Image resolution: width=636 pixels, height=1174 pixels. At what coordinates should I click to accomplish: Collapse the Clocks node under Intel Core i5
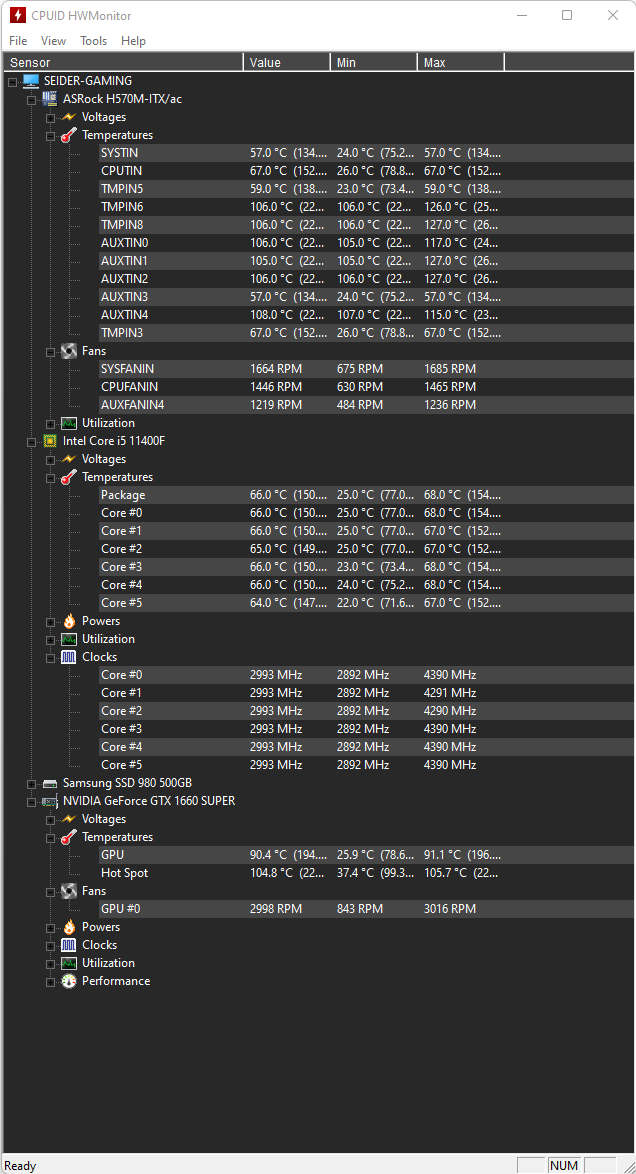click(50, 657)
